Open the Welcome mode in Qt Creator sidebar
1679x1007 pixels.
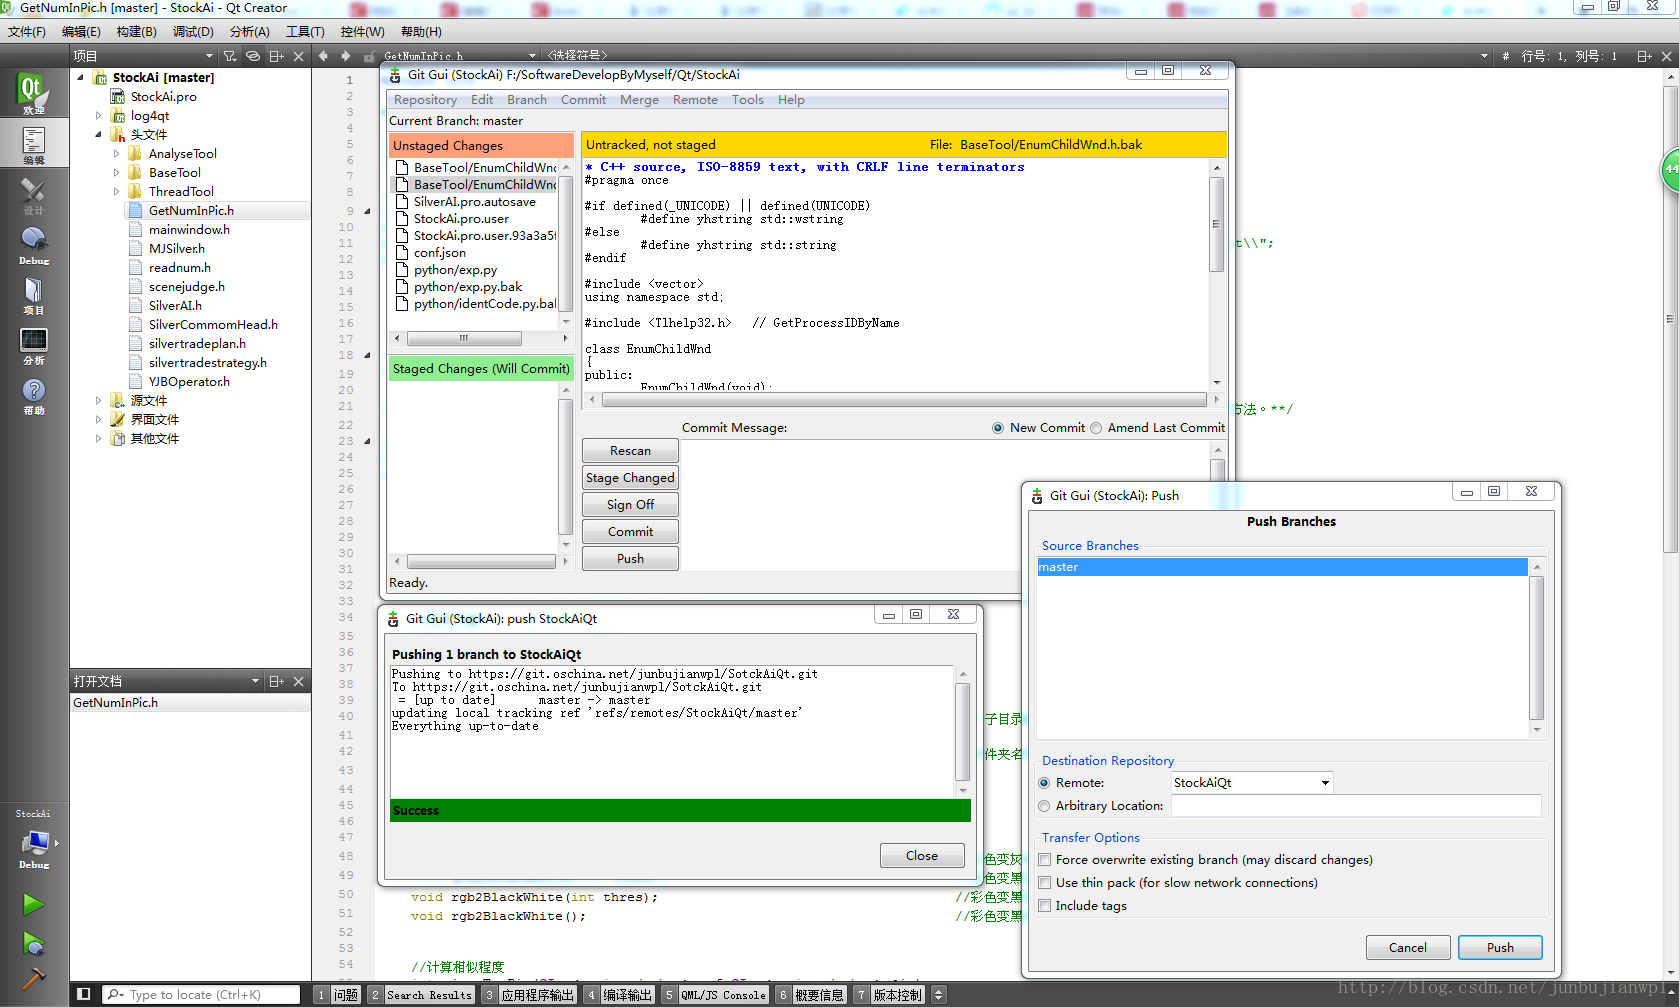point(33,92)
